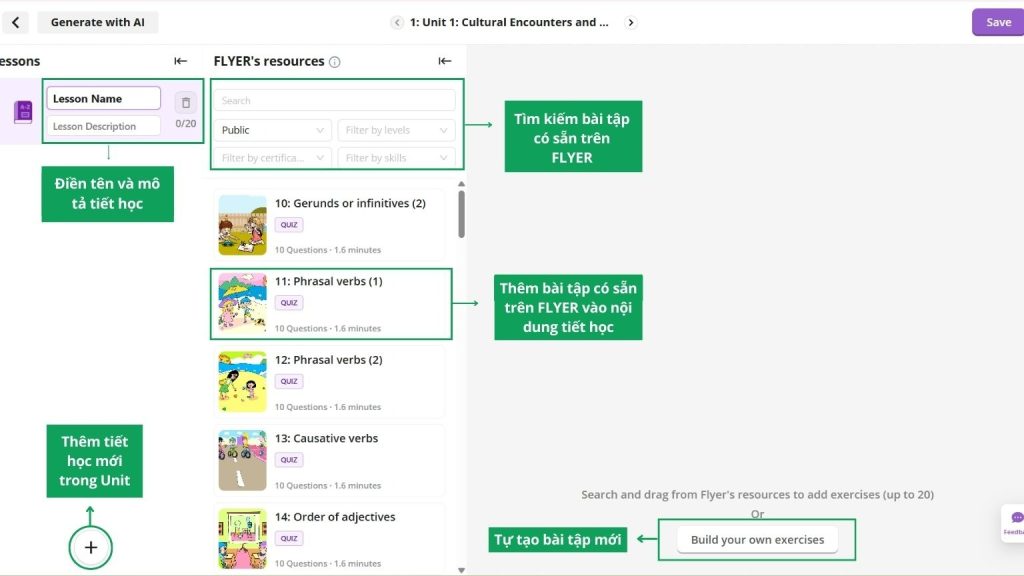Focus the Lesson Name input field
The width and height of the screenshot is (1024, 576).
coord(103,99)
